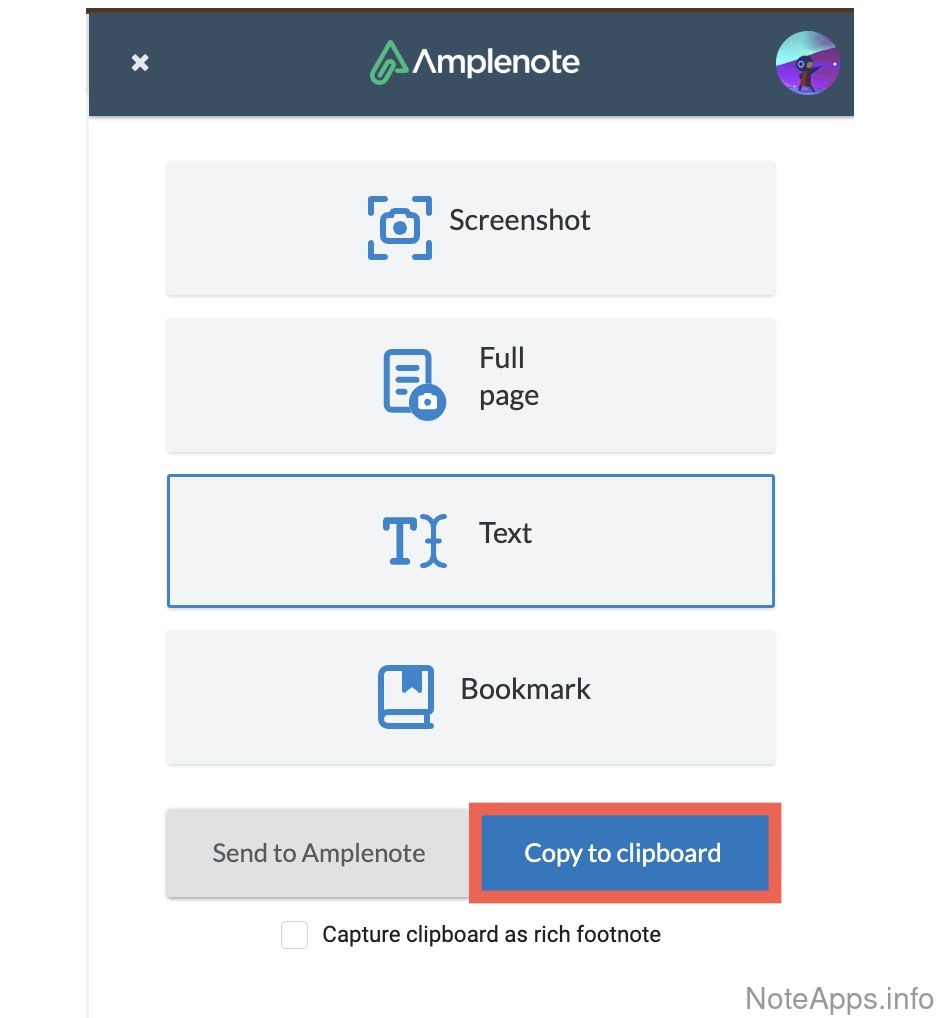Click the Text cursor icon

(414, 541)
